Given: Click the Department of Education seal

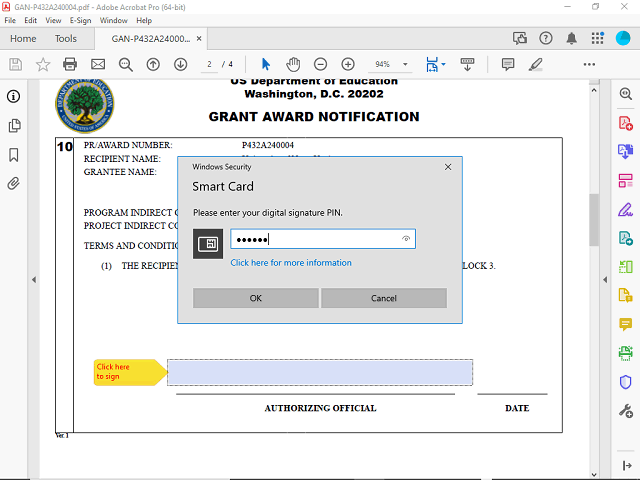Looking at the screenshot, I should click(x=85, y=106).
